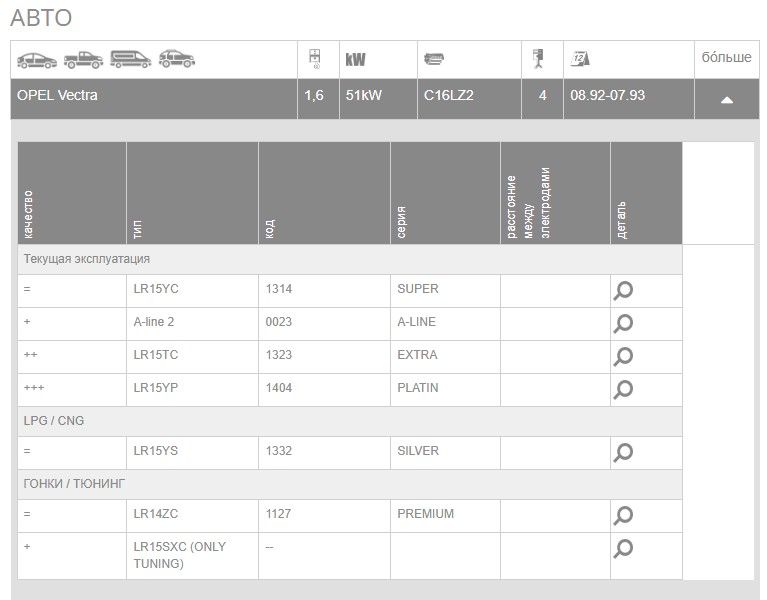Click the kW power column header
Image resolution: width=767 pixels, height=600 pixels.
tap(355, 60)
